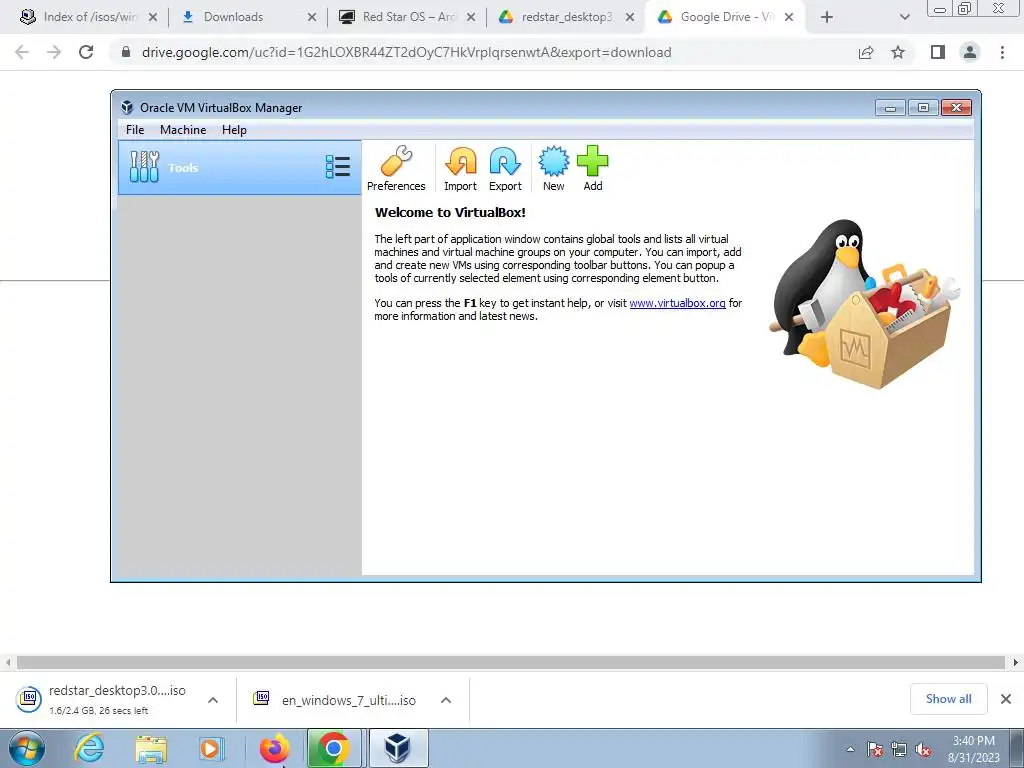Click the right scroll arrow of horizontal scrollbar
The image size is (1024, 768).
(x=1016, y=662)
